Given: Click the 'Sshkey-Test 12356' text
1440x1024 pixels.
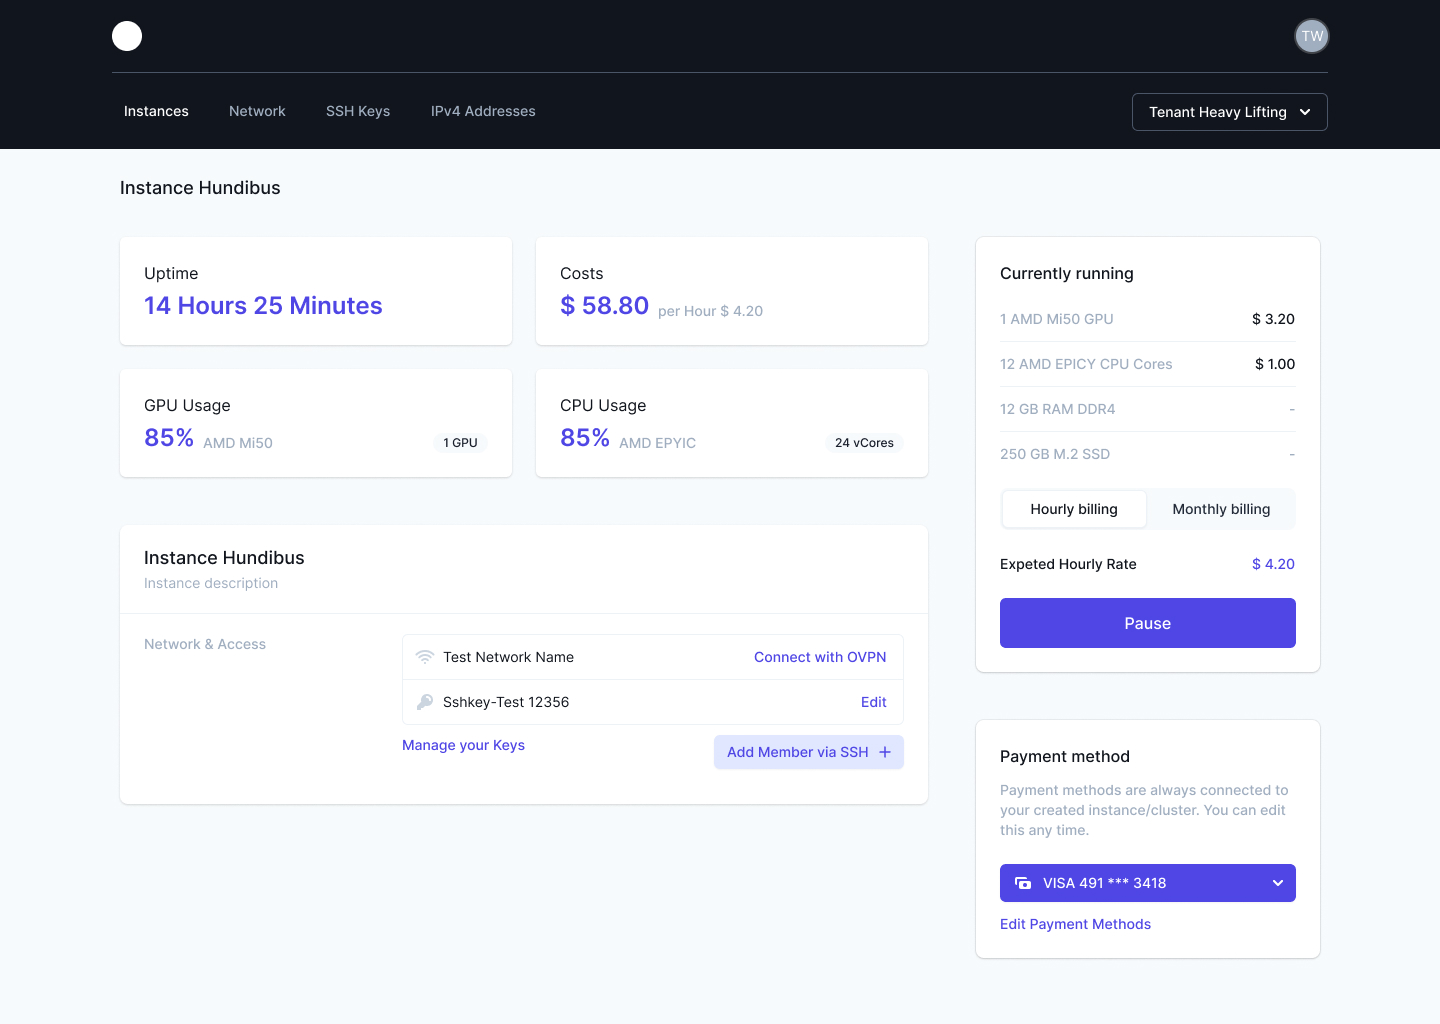Looking at the screenshot, I should click(506, 702).
